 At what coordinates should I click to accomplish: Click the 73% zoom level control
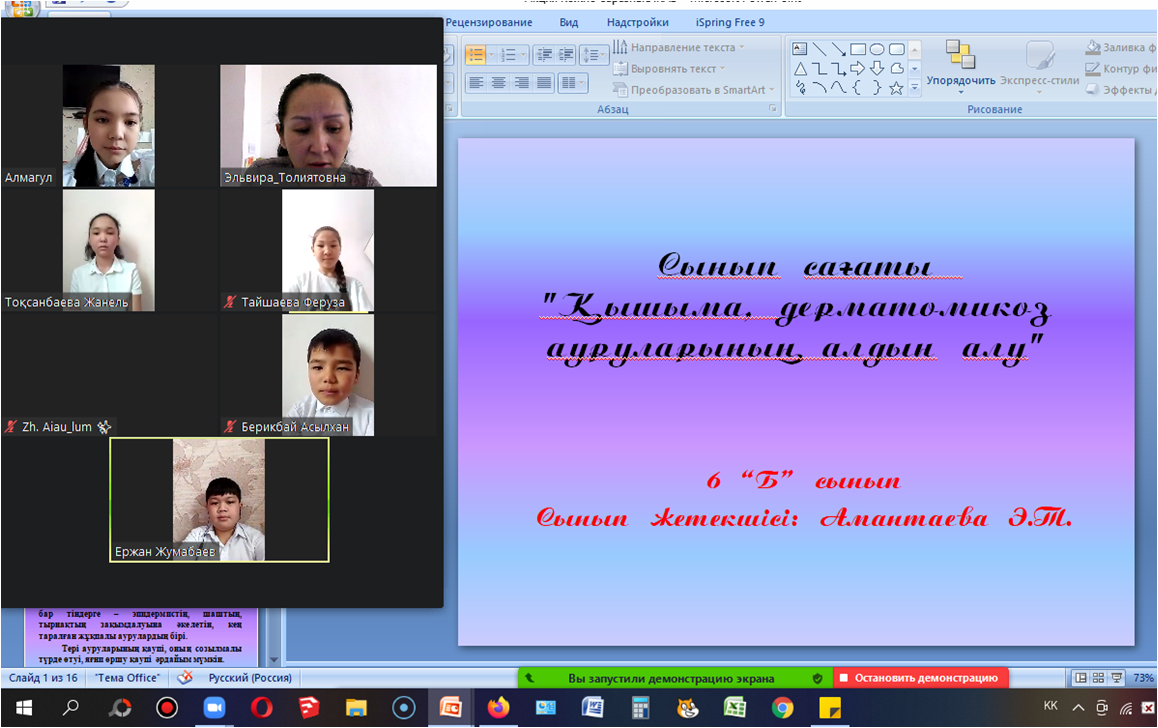coord(1141,677)
